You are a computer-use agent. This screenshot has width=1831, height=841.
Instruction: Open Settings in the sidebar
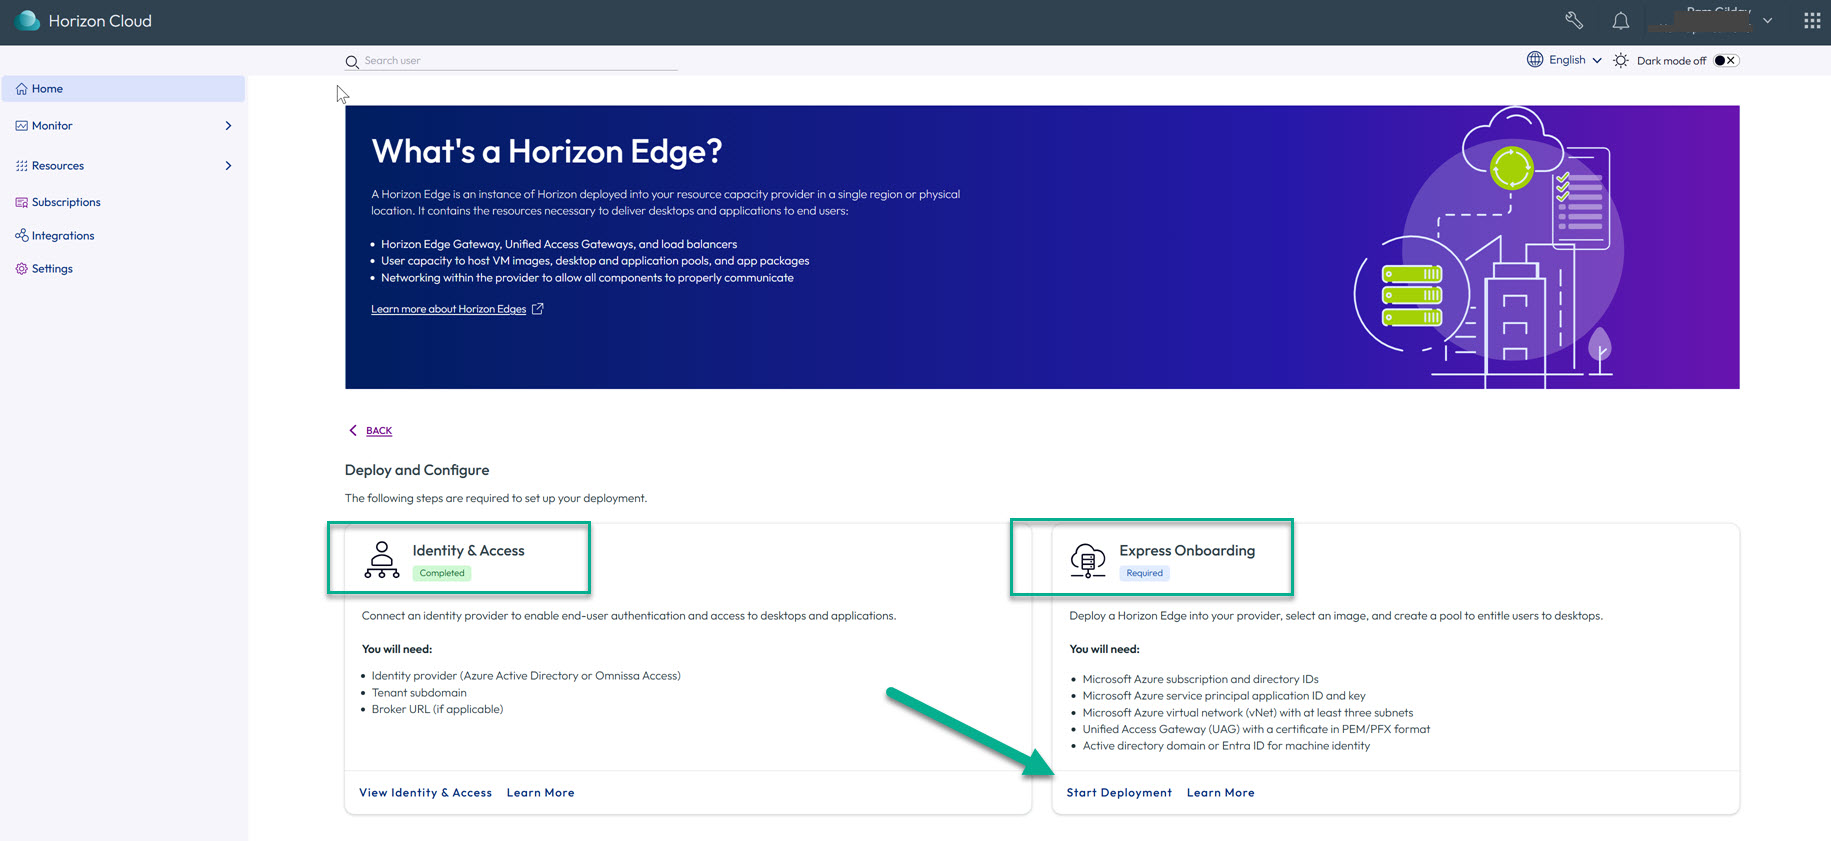52,269
